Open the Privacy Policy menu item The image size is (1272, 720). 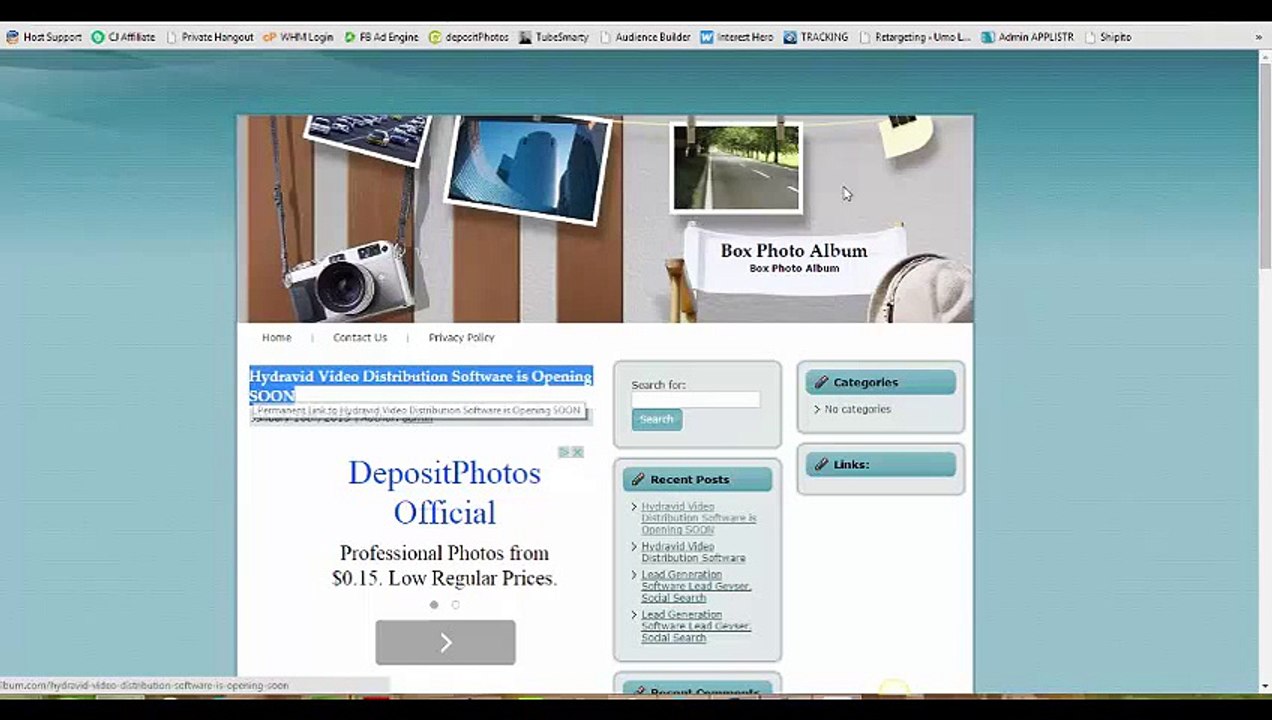tap(461, 338)
